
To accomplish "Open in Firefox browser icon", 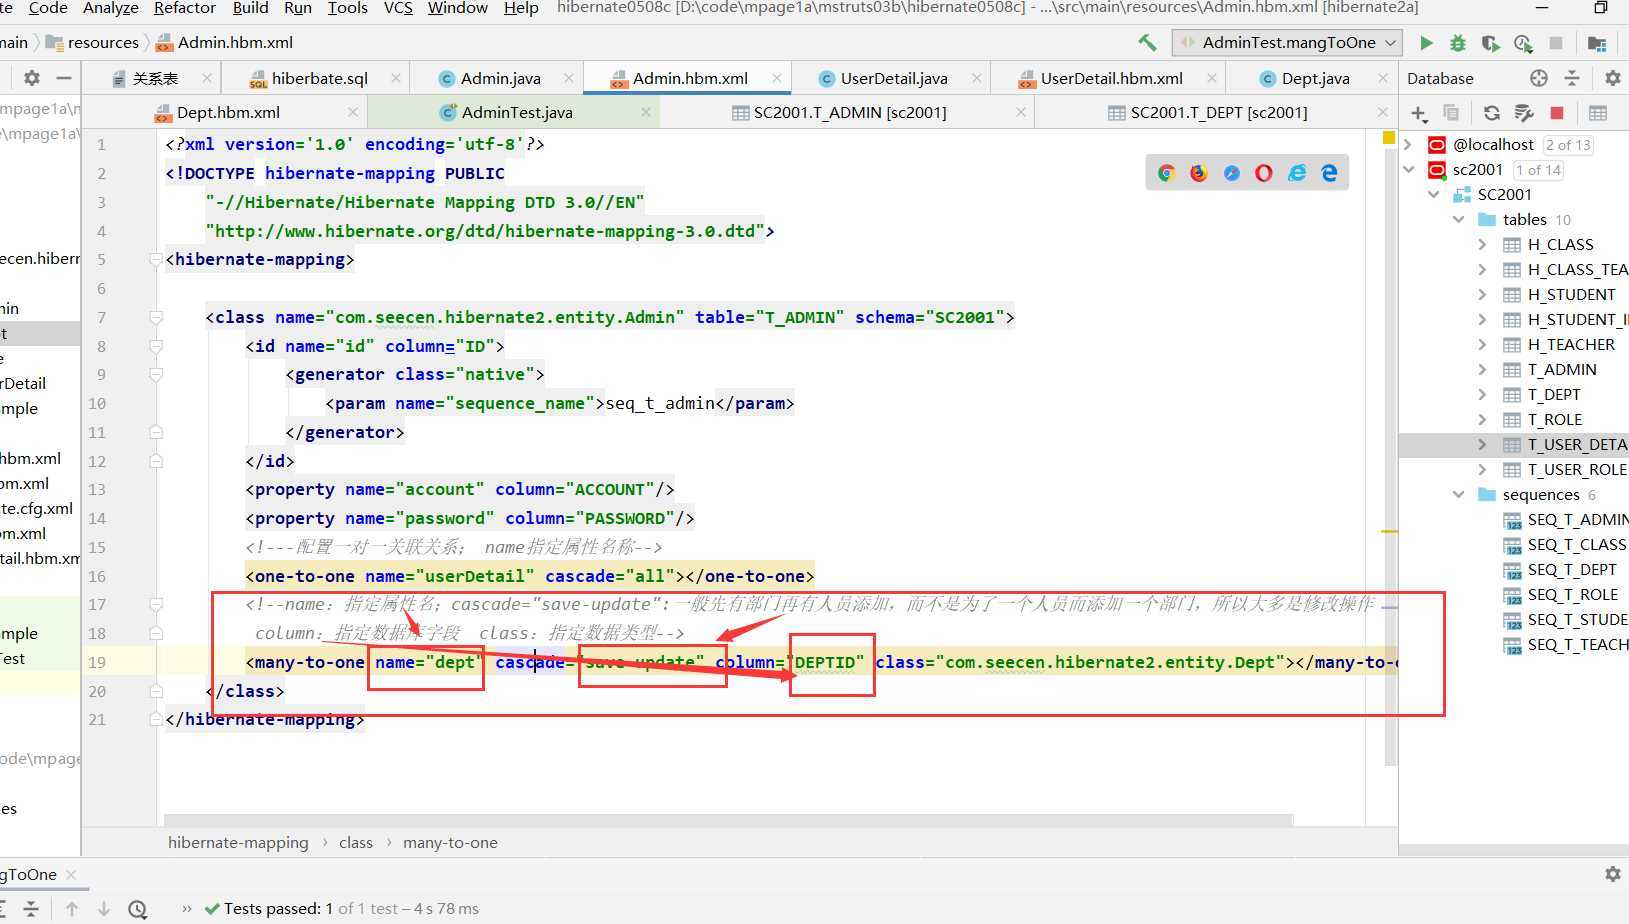I will coord(1199,173).
